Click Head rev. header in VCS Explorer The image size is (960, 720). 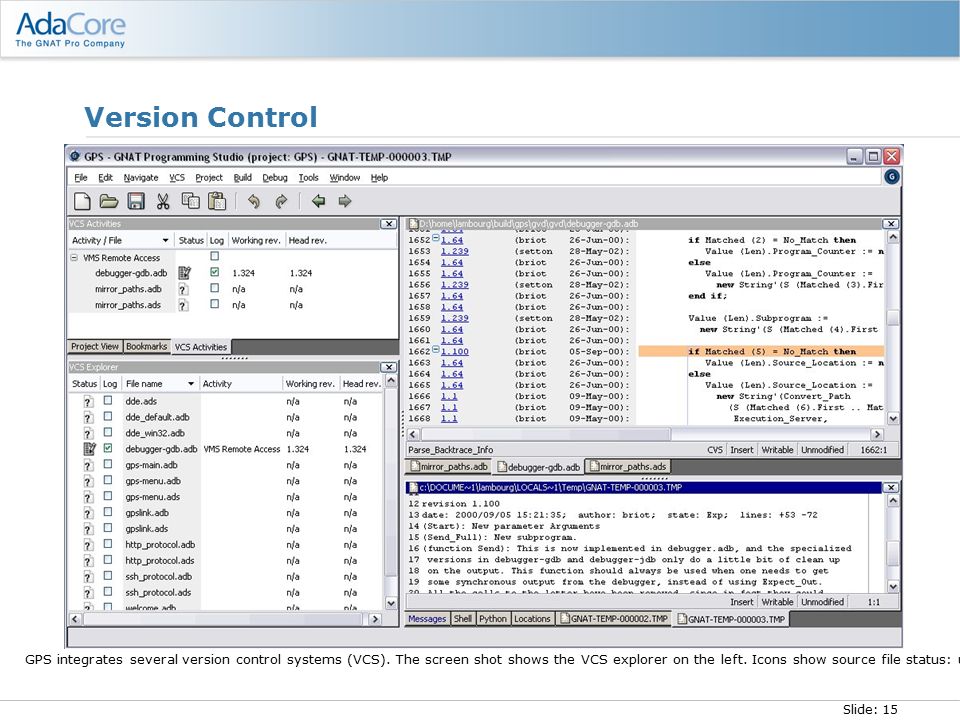coord(361,384)
